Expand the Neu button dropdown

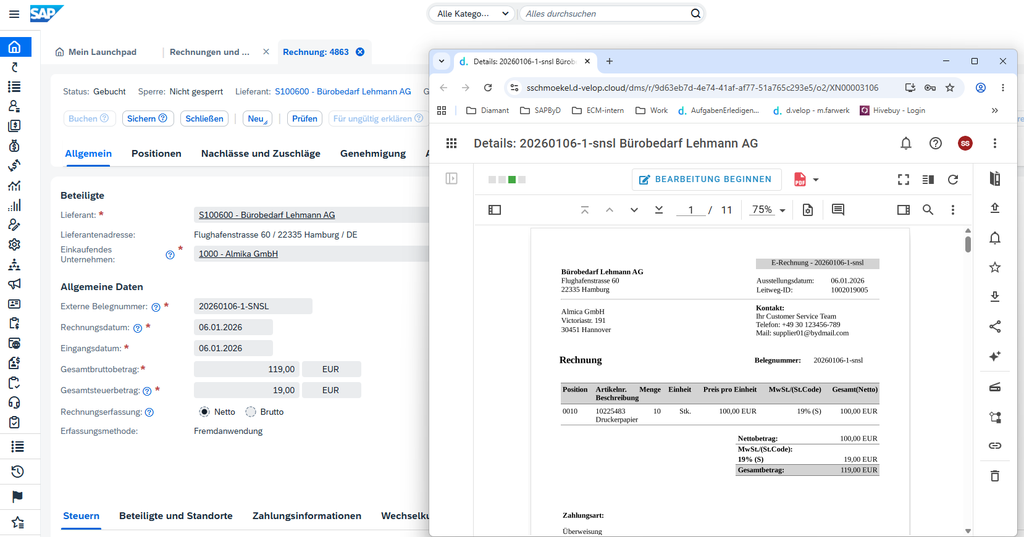[256, 118]
